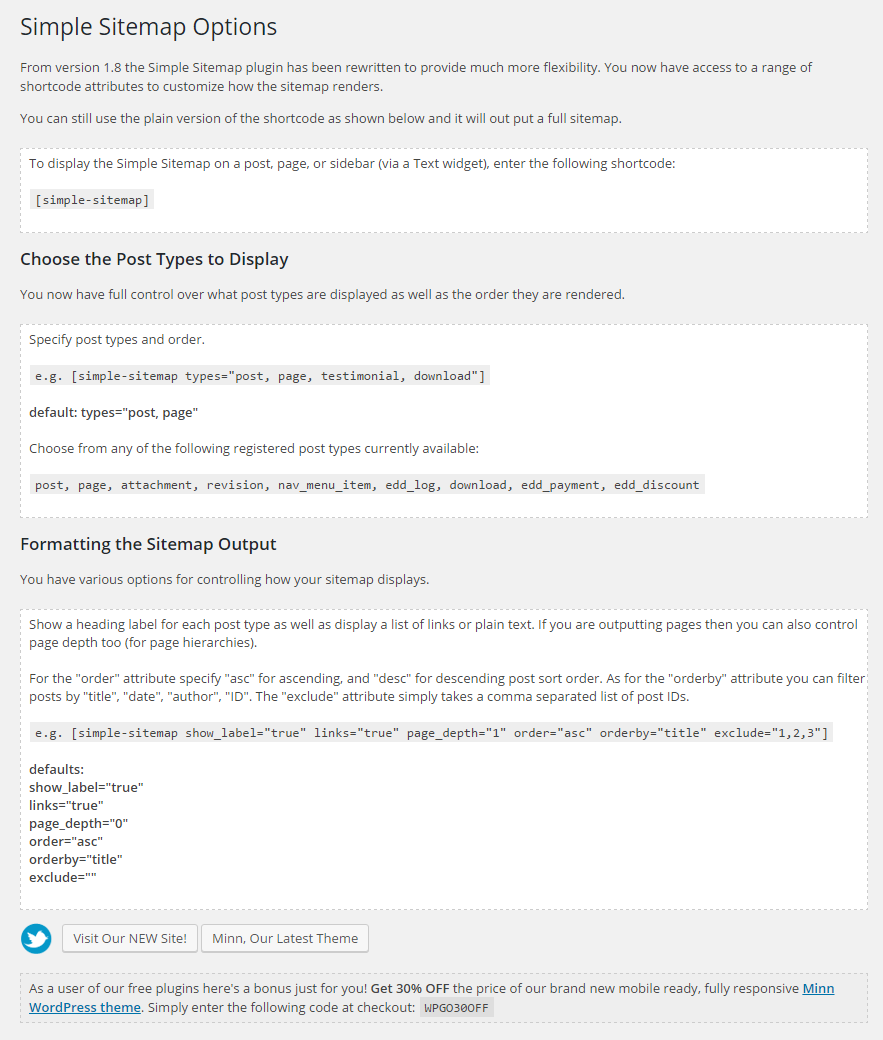
Task: Click the Twitter bird icon
Action: click(36, 938)
